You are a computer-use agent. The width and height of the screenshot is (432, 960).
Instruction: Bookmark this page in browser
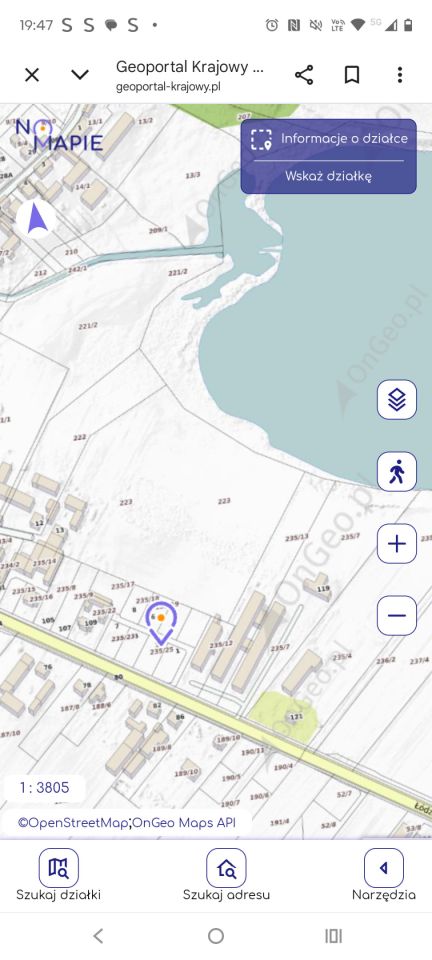click(x=351, y=75)
